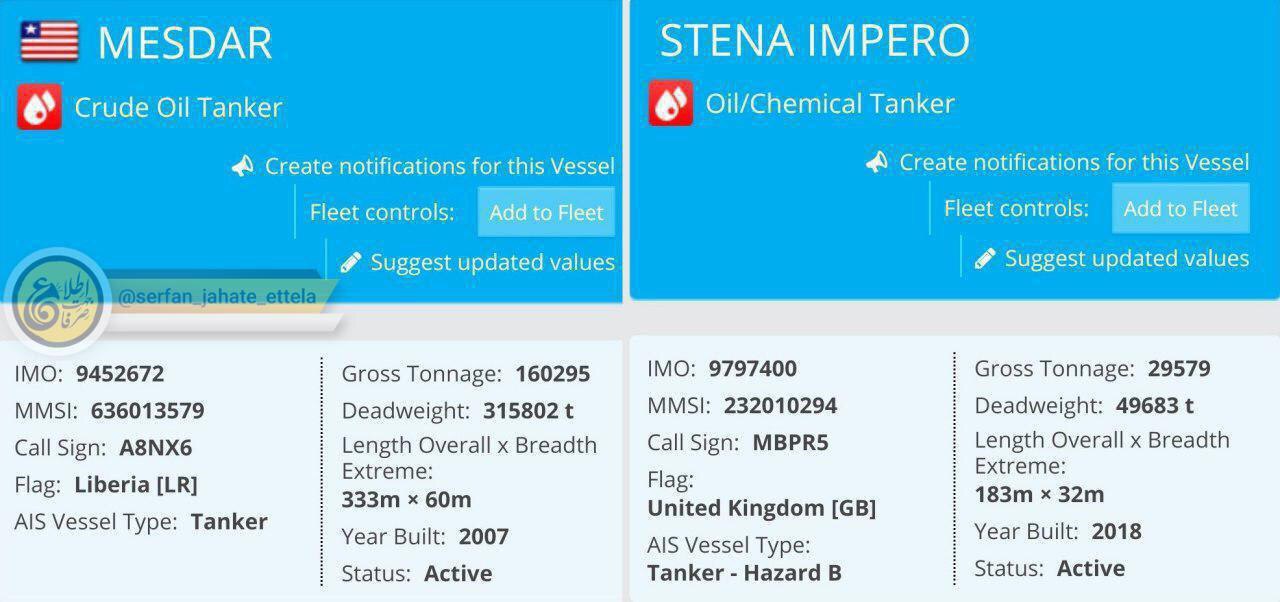Image resolution: width=1280 pixels, height=602 pixels.
Task: Click the circular channel logo watermark
Action: pos(56,302)
